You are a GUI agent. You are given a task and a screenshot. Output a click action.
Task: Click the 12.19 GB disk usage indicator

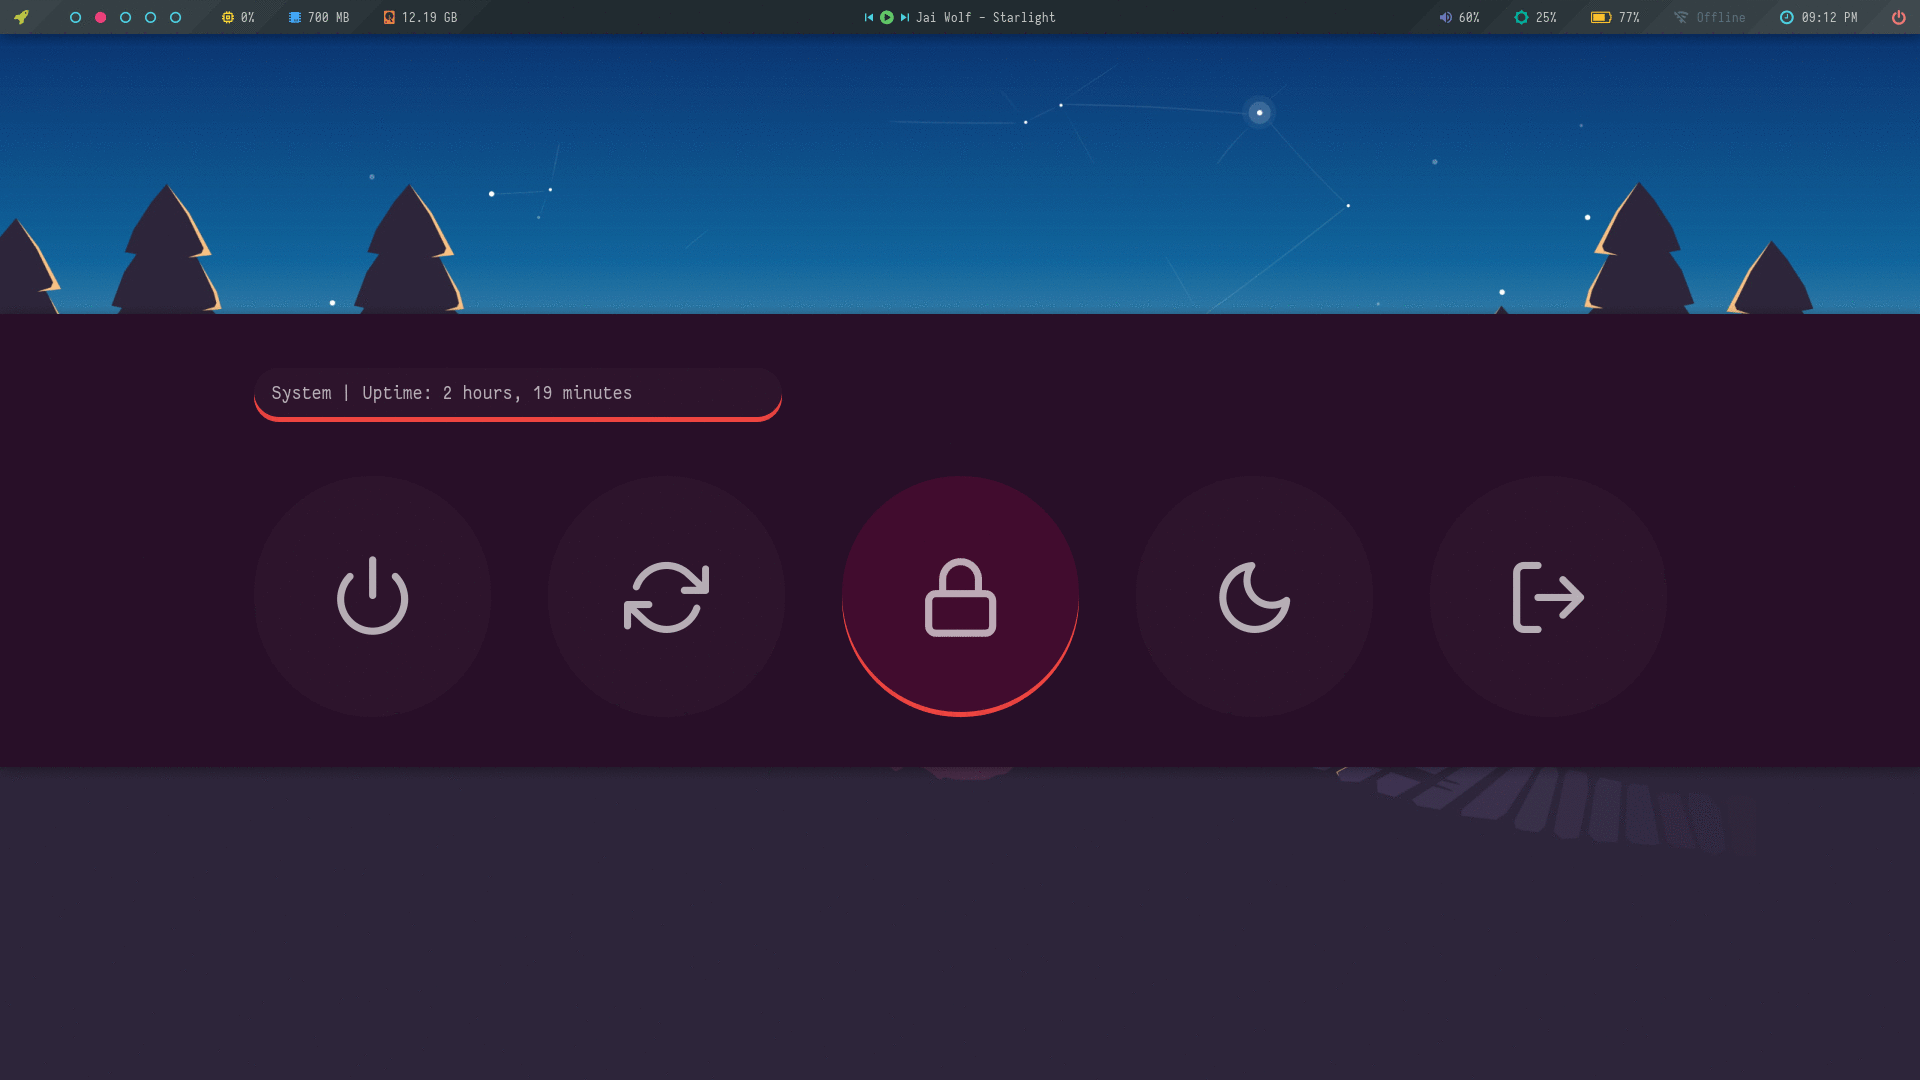[420, 17]
